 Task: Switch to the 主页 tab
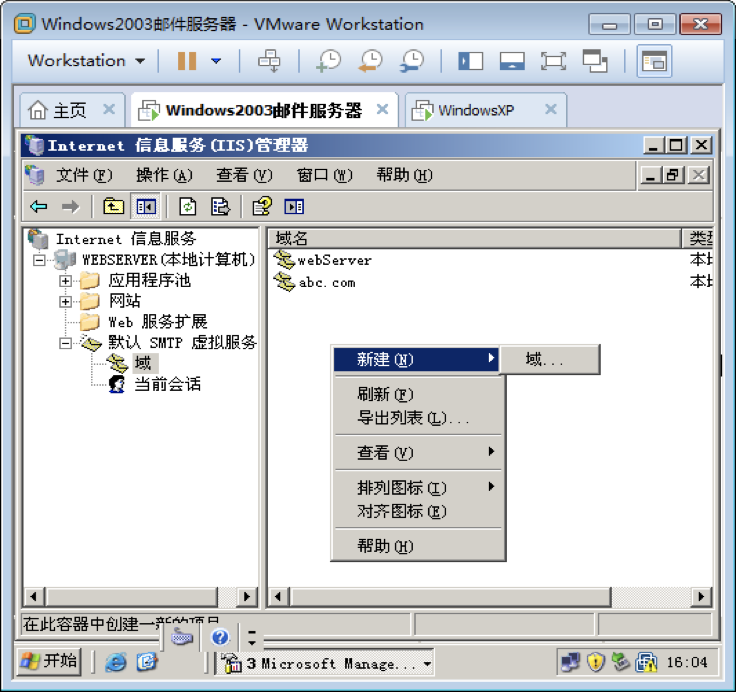coord(70,111)
